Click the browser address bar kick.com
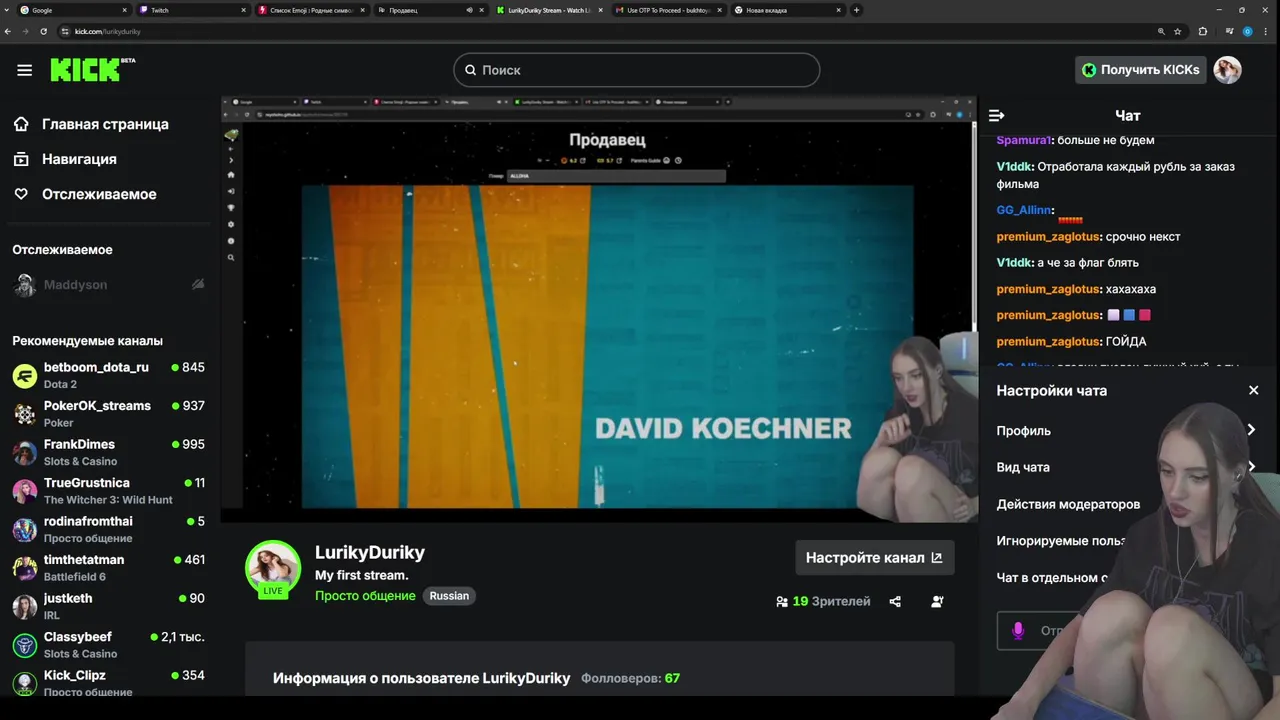The height and width of the screenshot is (720, 1280). 600,31
